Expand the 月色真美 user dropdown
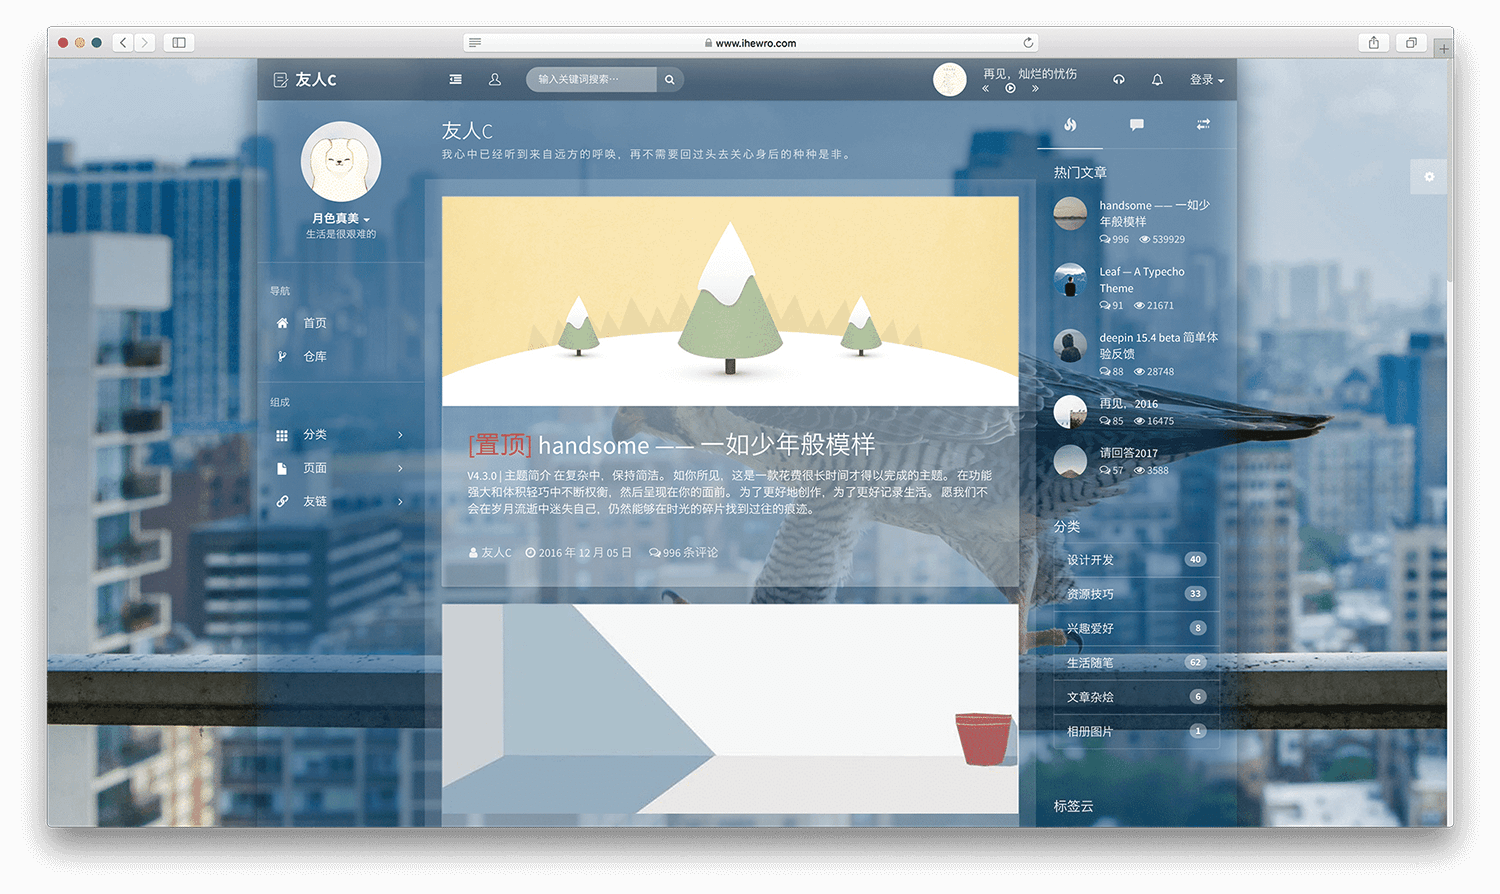Screen dimensions: 1500x894 tap(341, 218)
